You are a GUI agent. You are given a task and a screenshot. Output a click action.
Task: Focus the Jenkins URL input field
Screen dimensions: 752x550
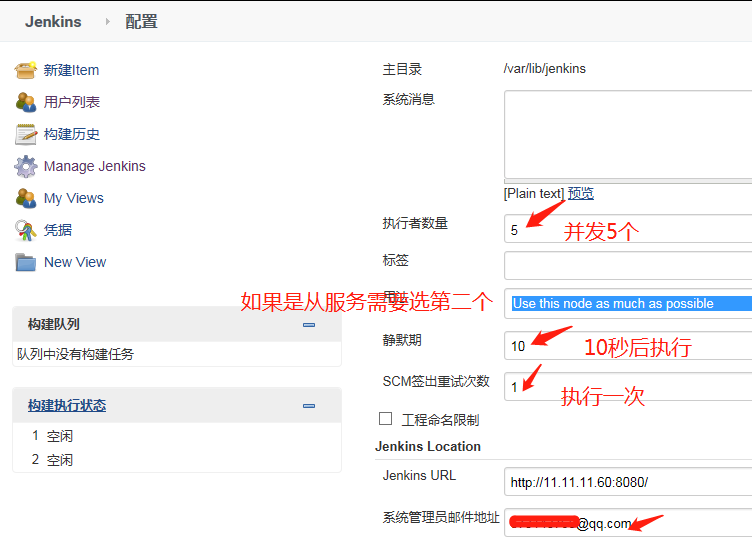point(628,482)
